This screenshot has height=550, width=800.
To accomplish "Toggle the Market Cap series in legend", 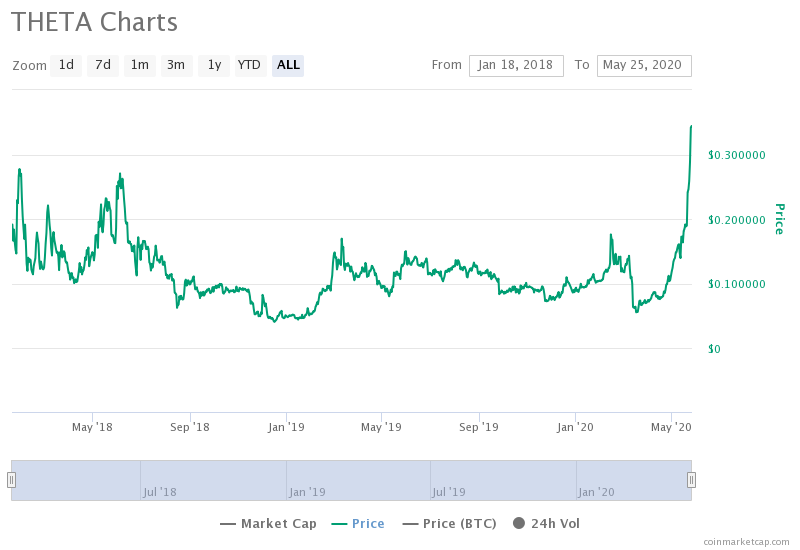I will pyautogui.click(x=268, y=523).
